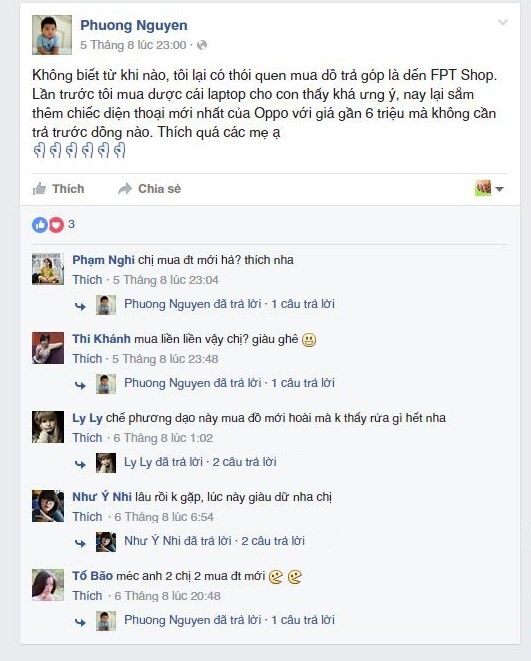Open the red heart reaction icon
The width and height of the screenshot is (531, 661).
click(56, 225)
